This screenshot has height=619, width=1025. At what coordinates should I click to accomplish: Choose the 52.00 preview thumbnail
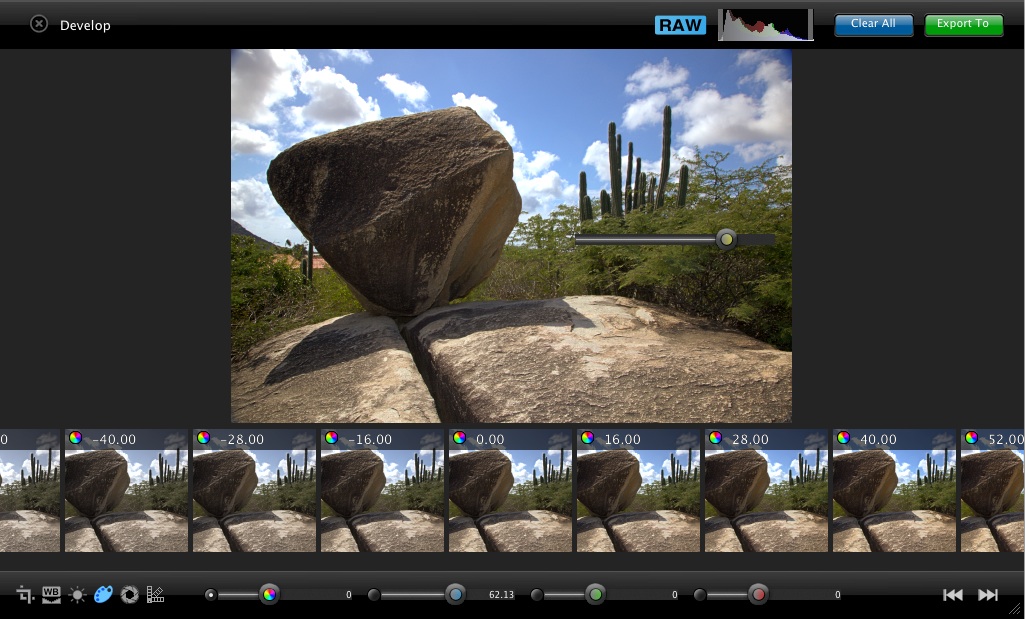[x=993, y=490]
